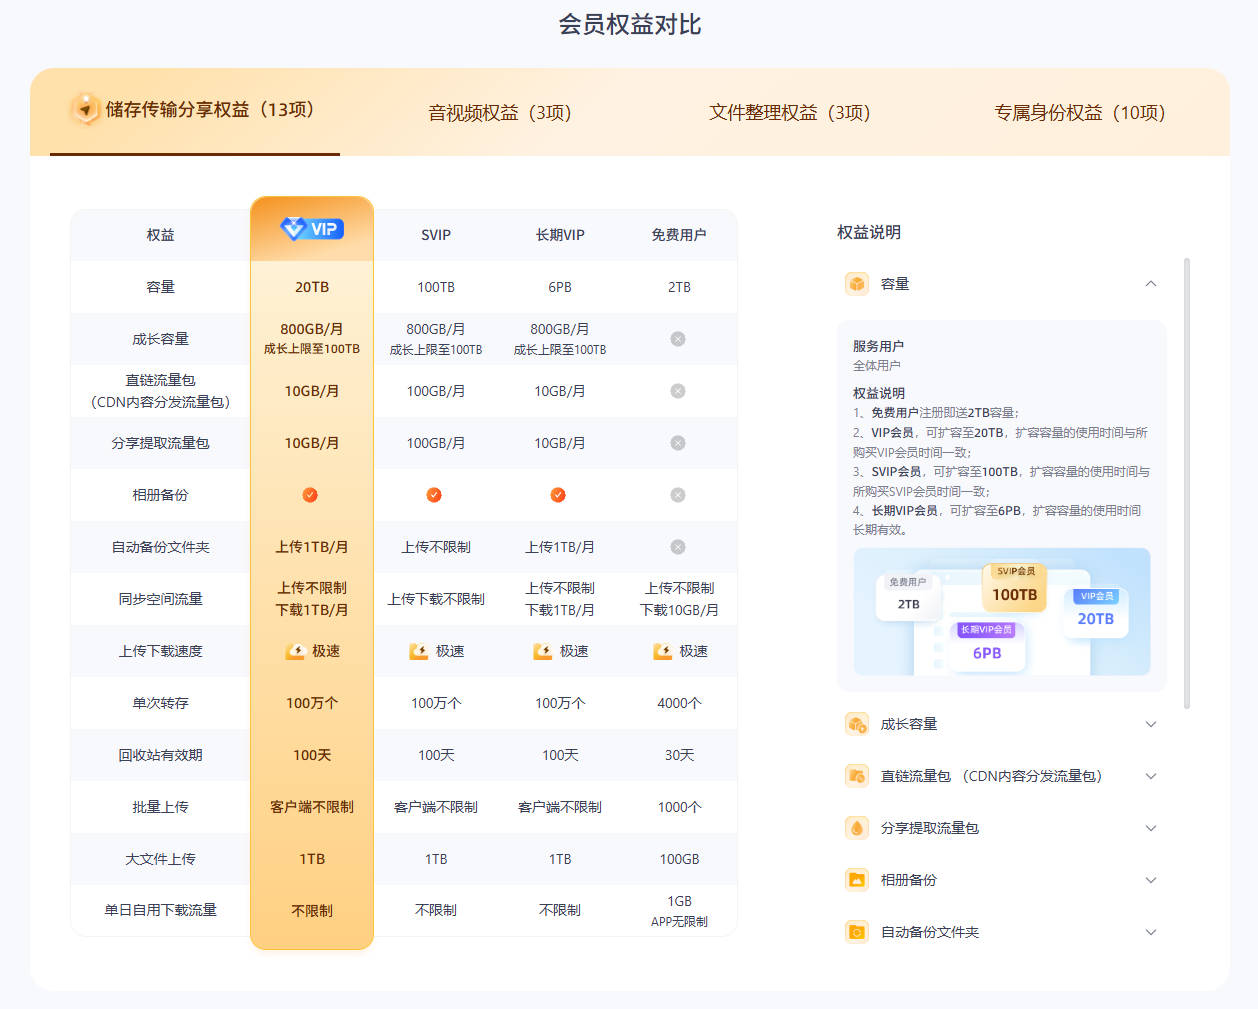Switch to the 专属身份权益 tab
The width and height of the screenshot is (1258, 1009).
pos(1080,113)
